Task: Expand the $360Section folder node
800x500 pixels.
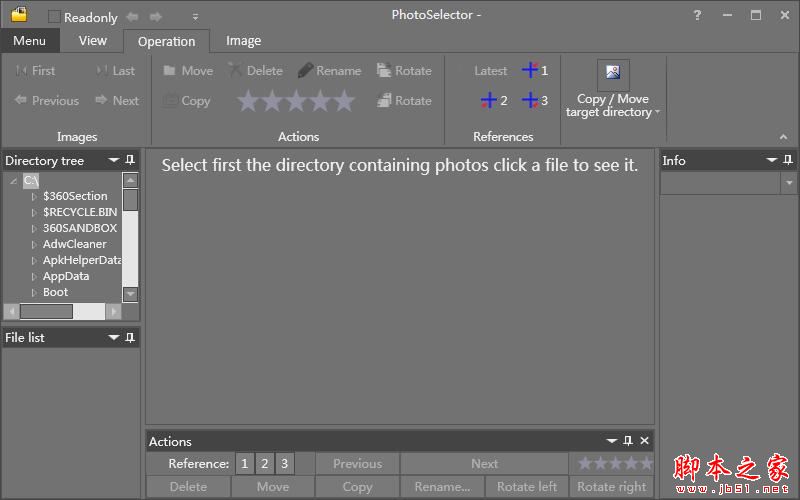Action: point(33,197)
